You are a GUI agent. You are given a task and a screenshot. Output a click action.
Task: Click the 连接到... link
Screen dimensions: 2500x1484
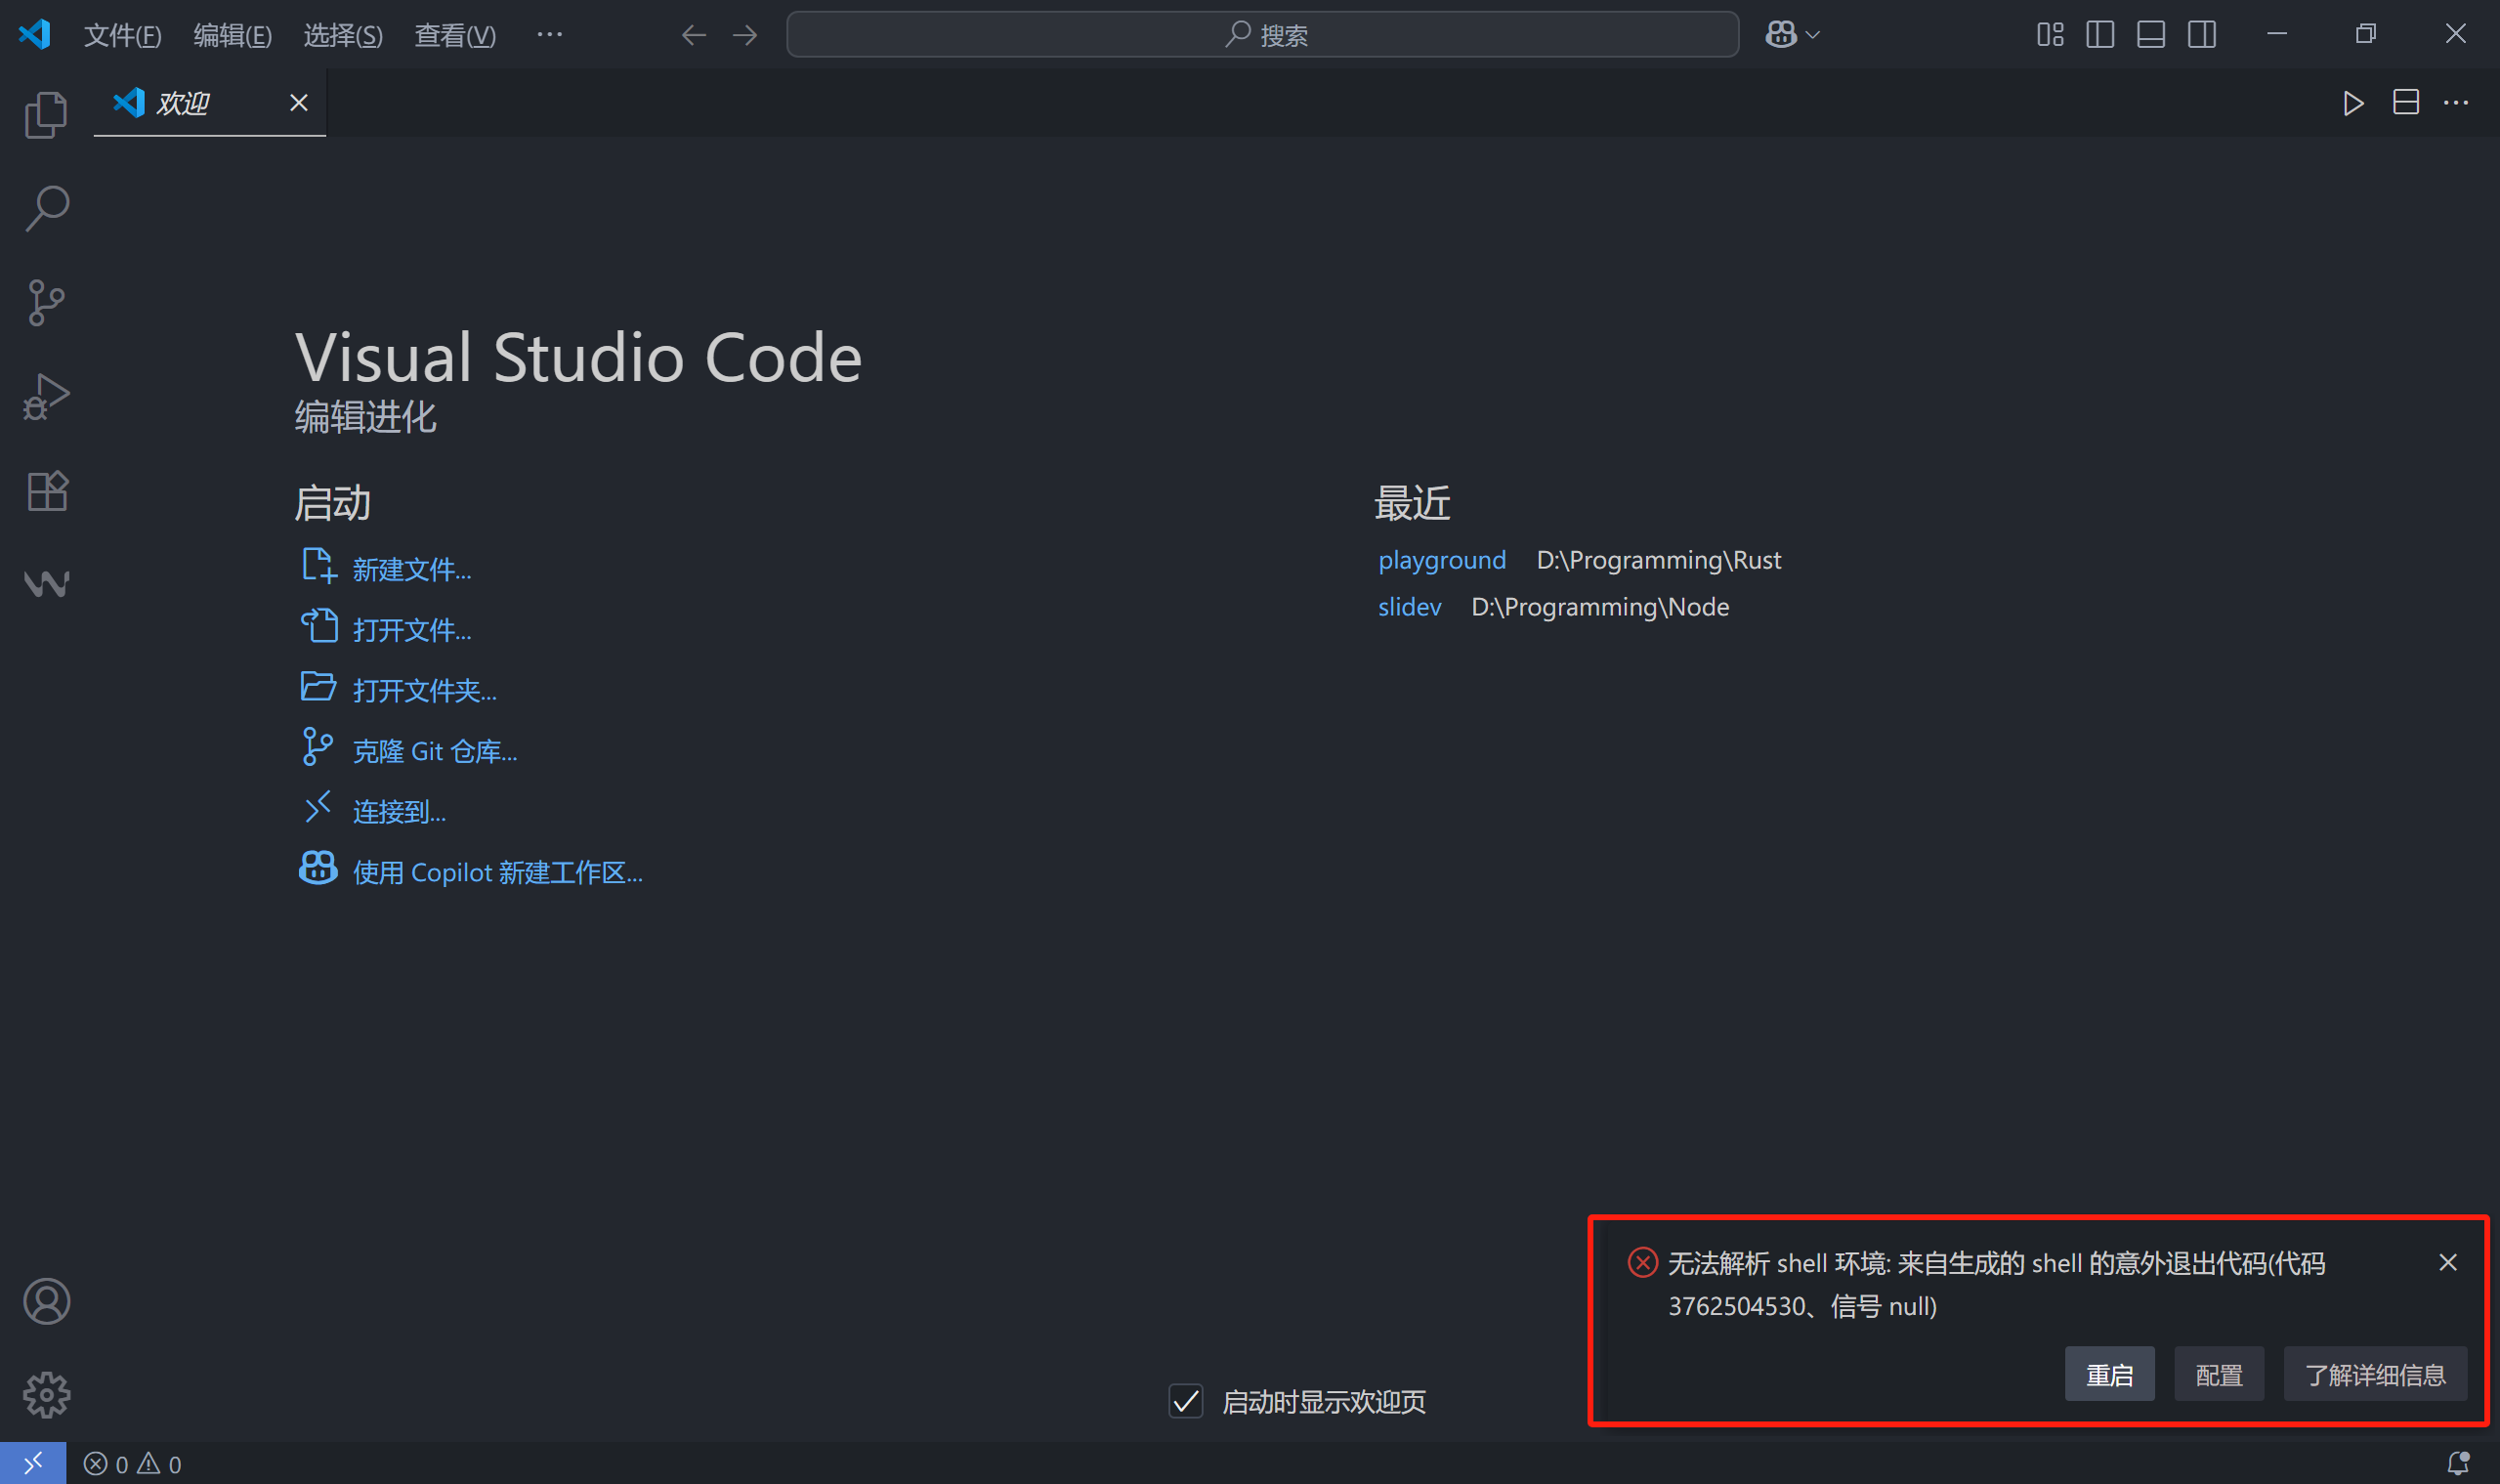tap(399, 812)
